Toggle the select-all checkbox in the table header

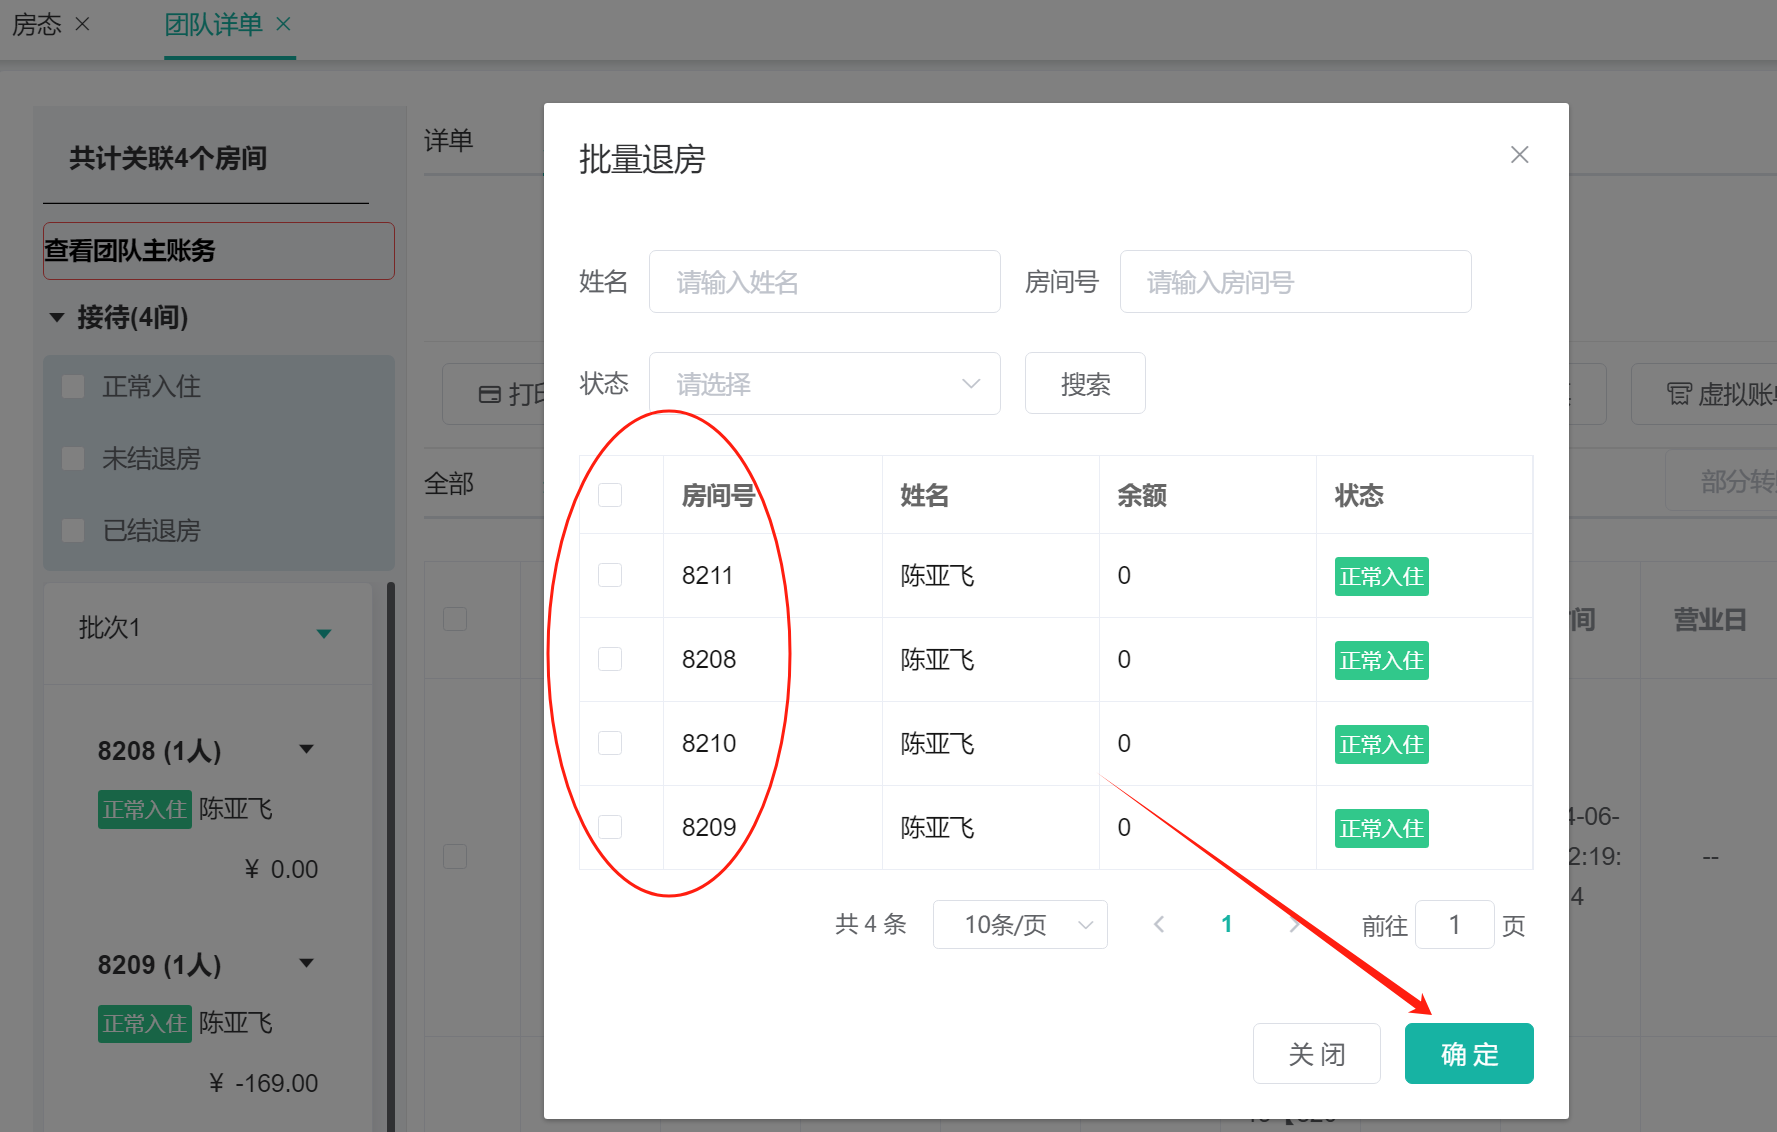[610, 495]
